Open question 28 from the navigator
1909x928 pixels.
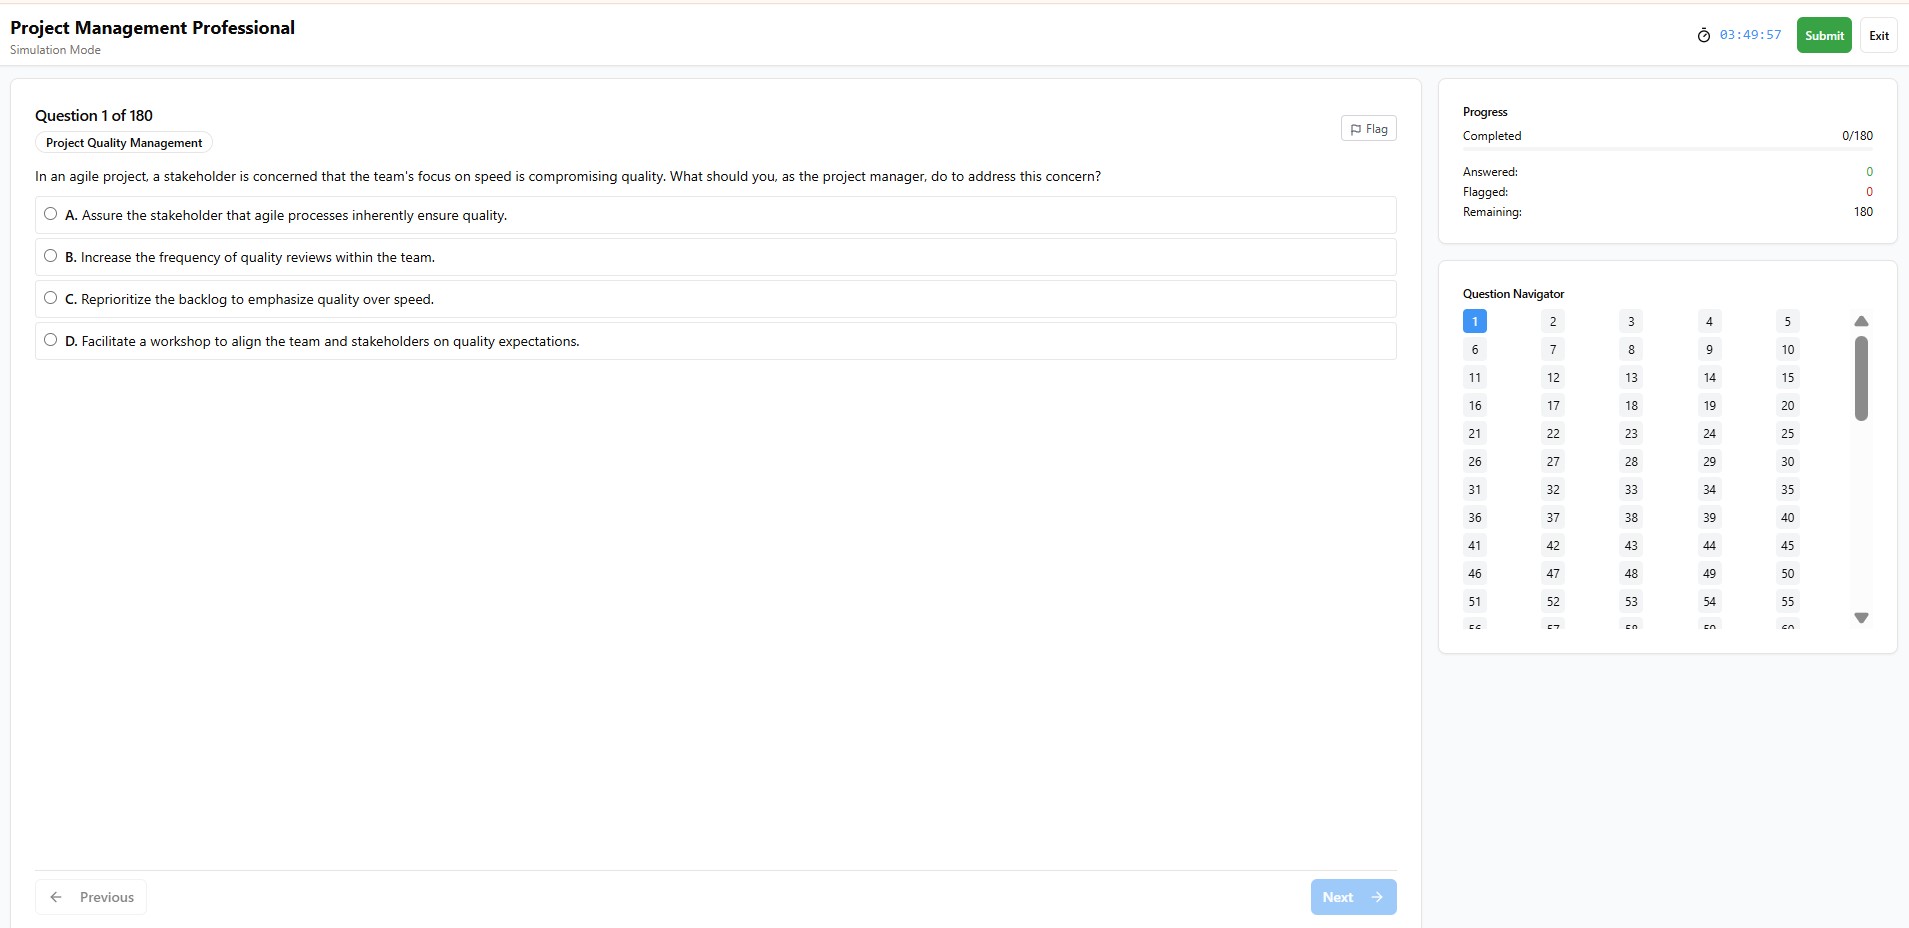pos(1631,462)
